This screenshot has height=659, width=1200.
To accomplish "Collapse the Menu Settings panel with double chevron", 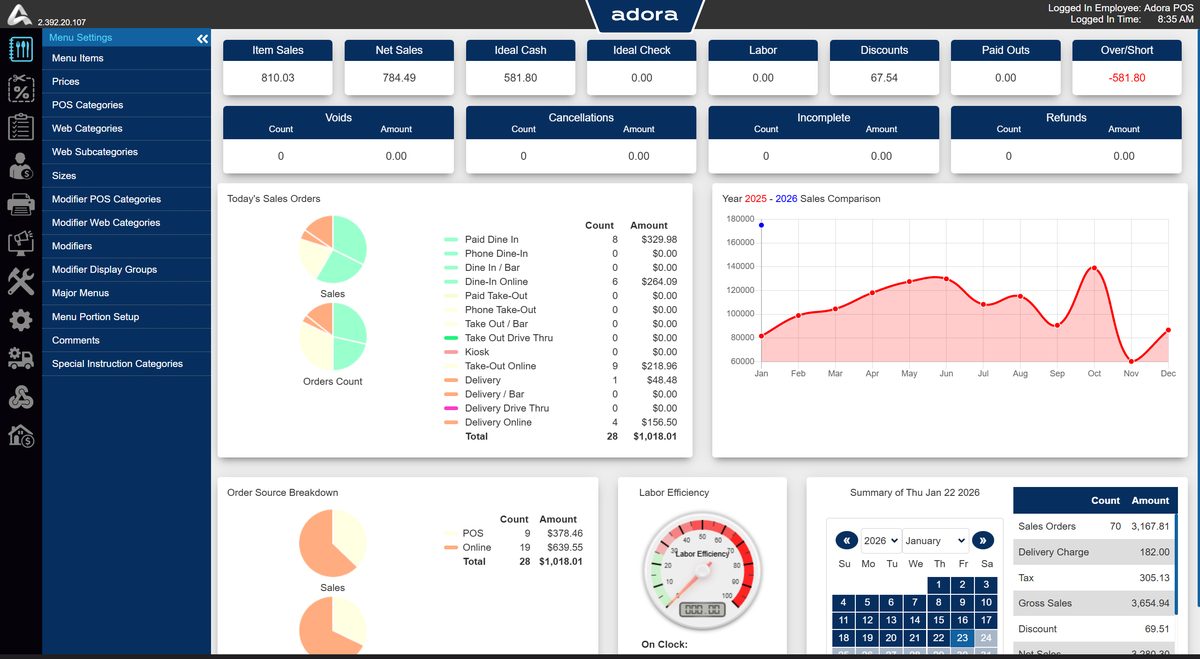I will tap(202, 38).
